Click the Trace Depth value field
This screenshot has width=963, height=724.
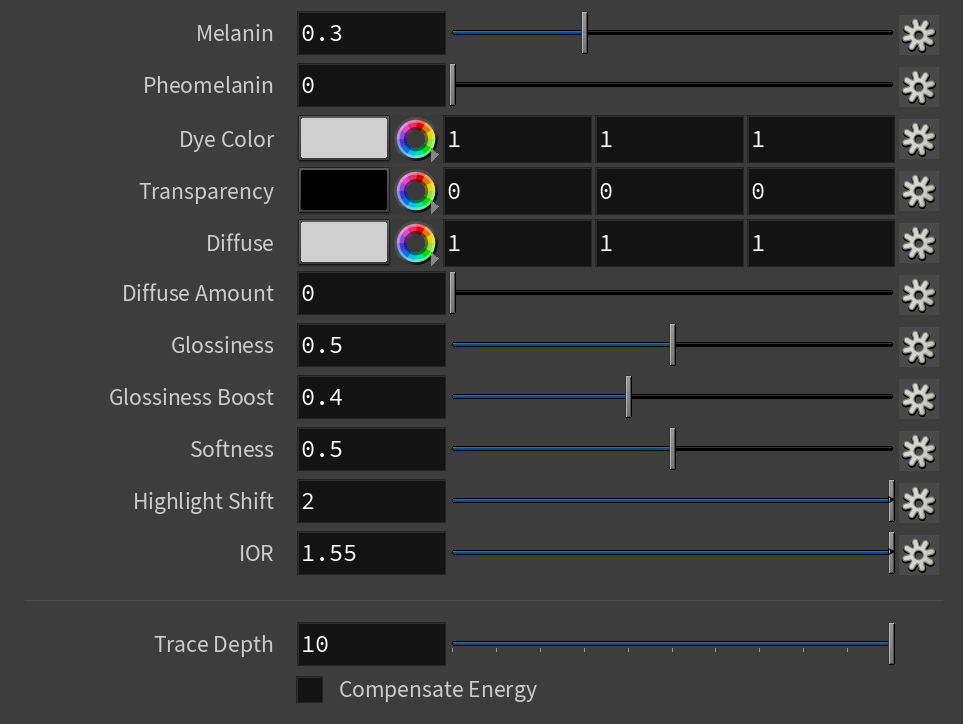[372, 644]
